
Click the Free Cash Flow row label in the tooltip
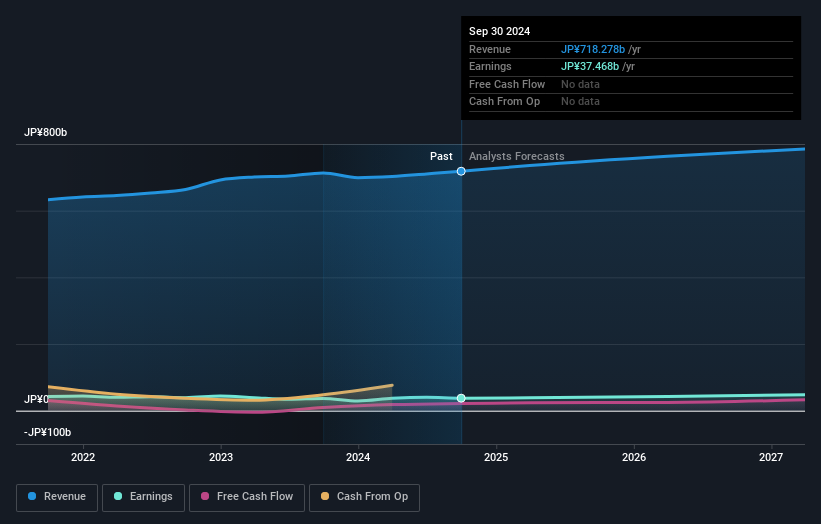click(507, 84)
